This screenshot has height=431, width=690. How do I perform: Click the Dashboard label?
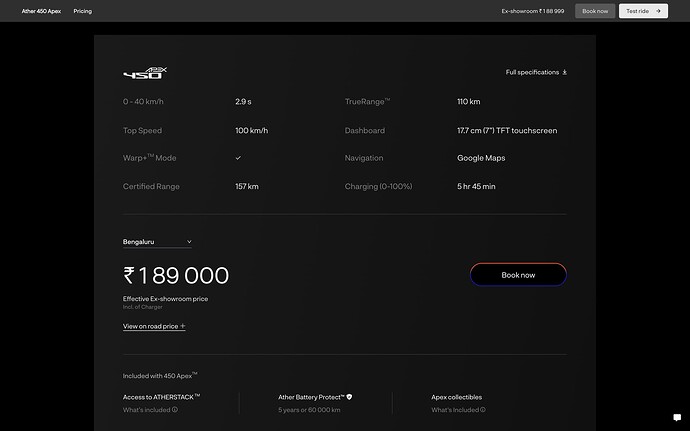[x=365, y=131]
